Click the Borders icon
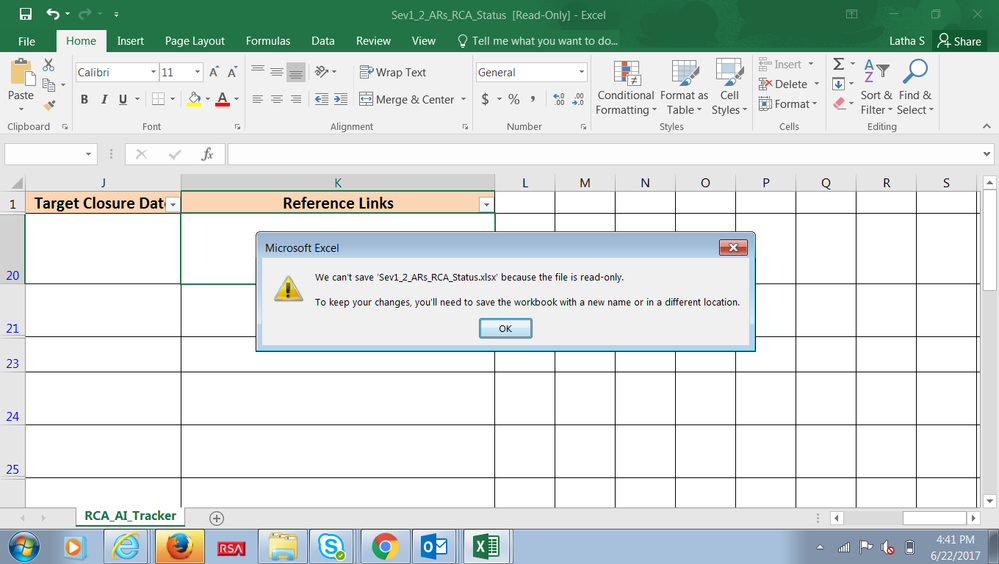Viewport: 999px width, 564px height. pyautogui.click(x=158, y=99)
